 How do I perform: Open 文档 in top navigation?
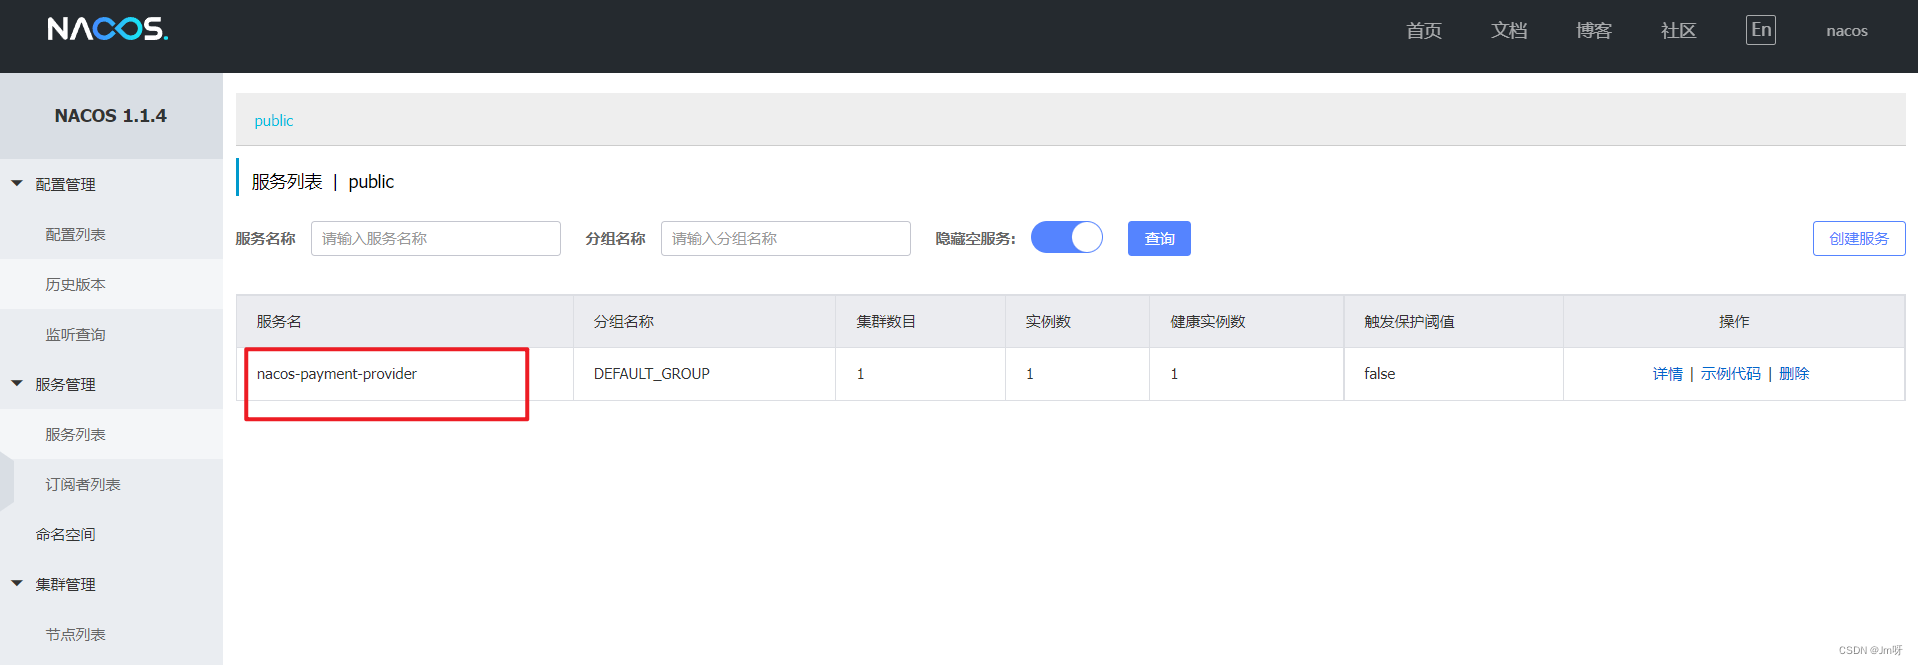[1509, 31]
